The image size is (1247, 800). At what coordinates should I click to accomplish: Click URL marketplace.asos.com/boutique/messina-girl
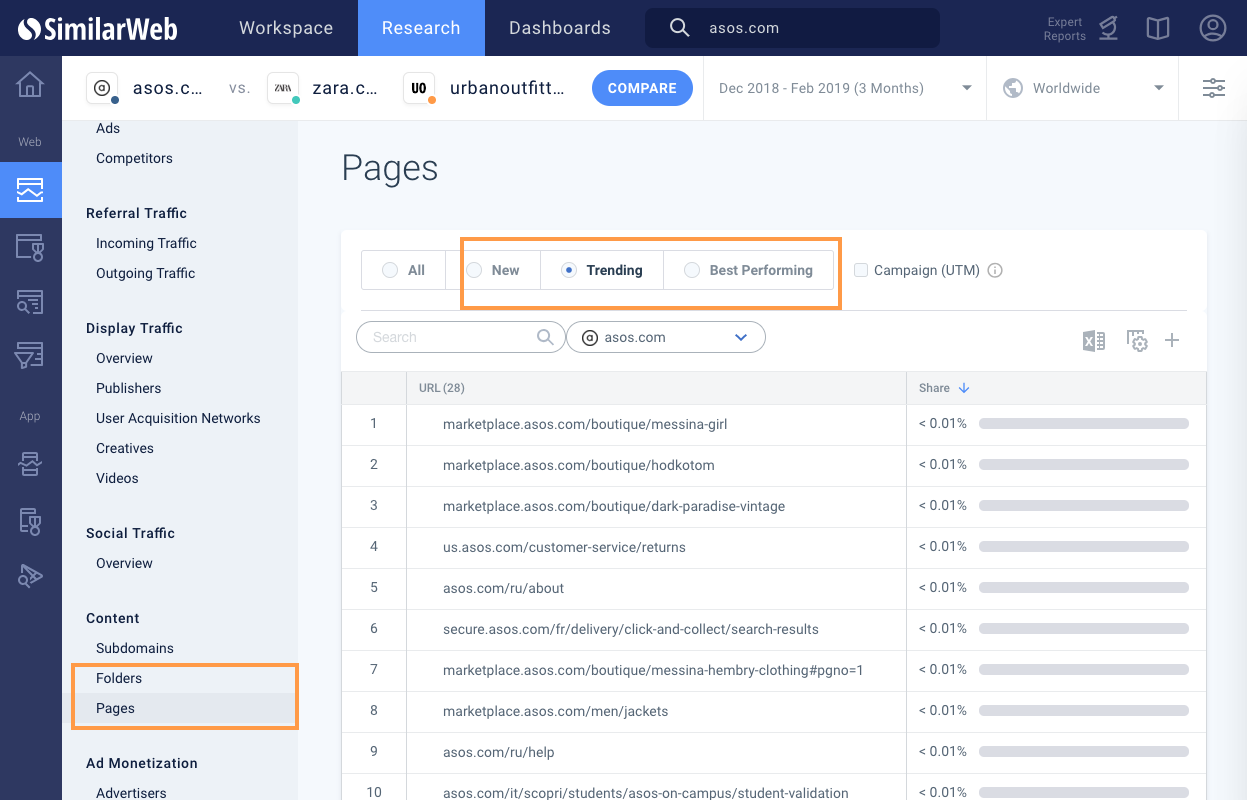pyautogui.click(x=585, y=424)
